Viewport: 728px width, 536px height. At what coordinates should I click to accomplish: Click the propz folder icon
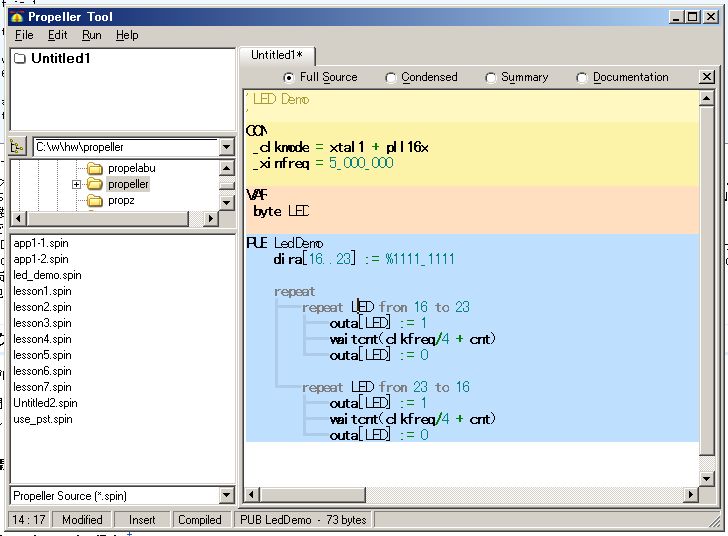pyautogui.click(x=95, y=200)
